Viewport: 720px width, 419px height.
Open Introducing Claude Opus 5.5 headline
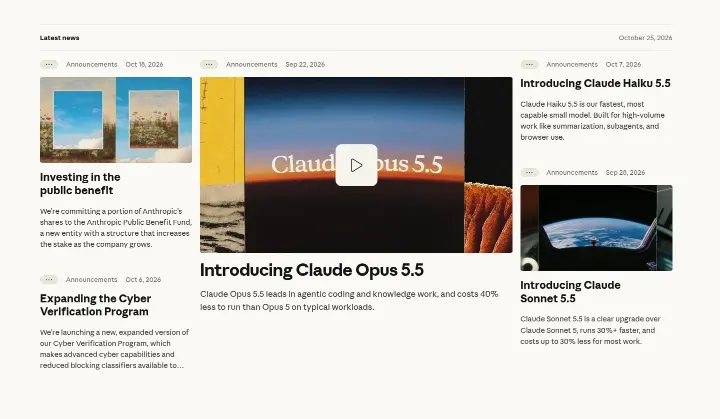point(312,270)
